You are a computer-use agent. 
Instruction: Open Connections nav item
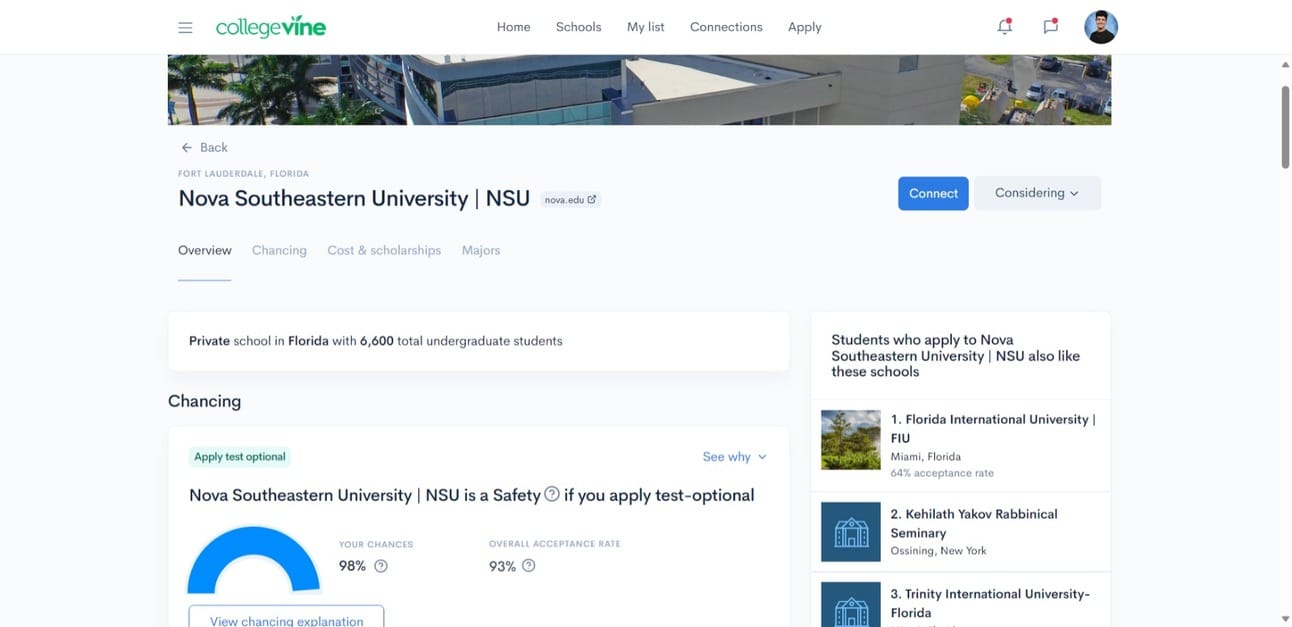[726, 27]
